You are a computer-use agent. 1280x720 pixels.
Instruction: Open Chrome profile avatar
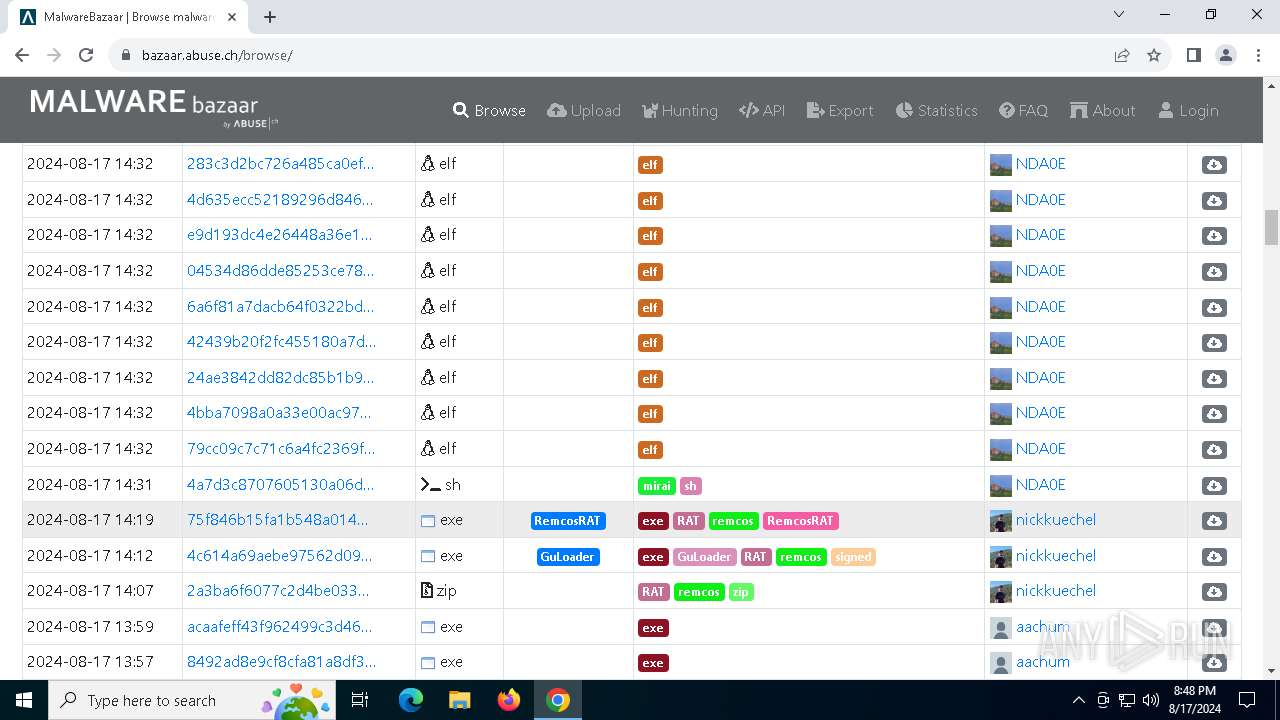[x=1226, y=55]
